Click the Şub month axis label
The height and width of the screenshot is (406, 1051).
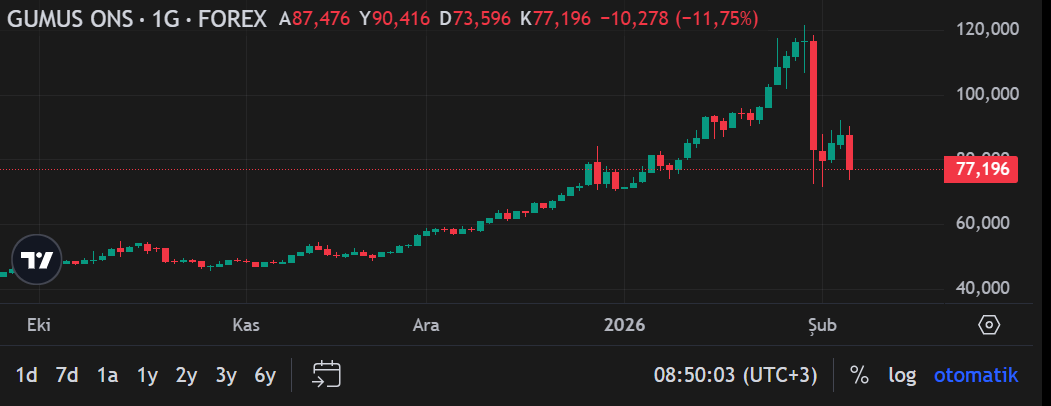(821, 325)
